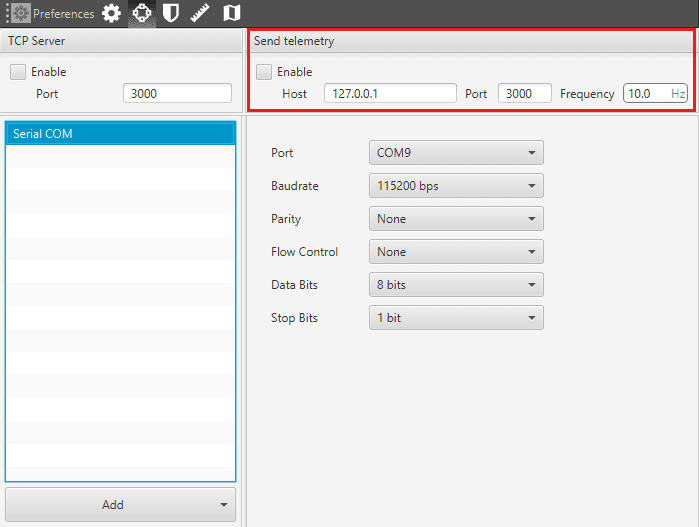Image resolution: width=699 pixels, height=527 pixels.
Task: Click the Flow Control label
Action: 304,252
